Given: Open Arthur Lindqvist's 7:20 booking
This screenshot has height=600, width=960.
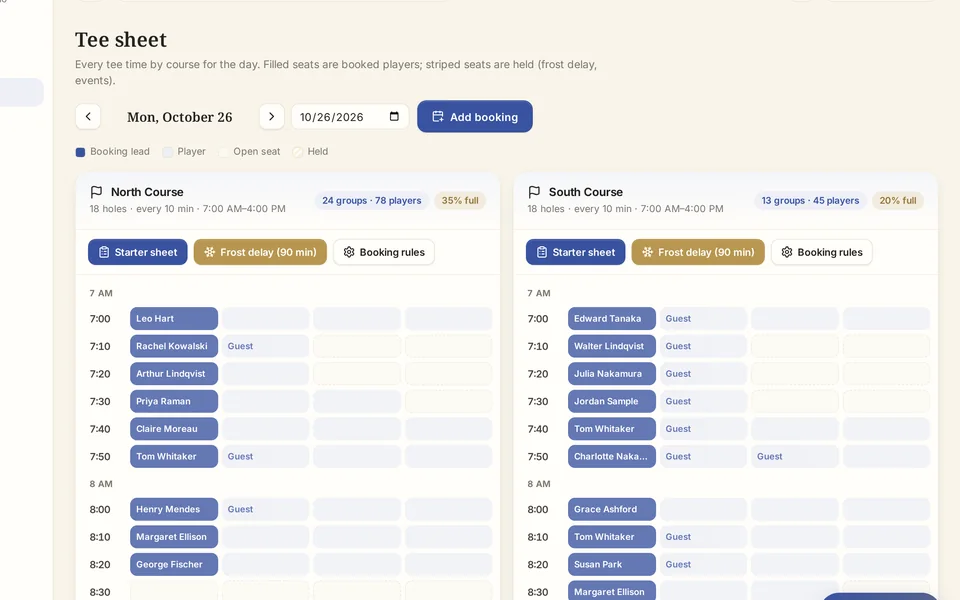Looking at the screenshot, I should coord(174,373).
